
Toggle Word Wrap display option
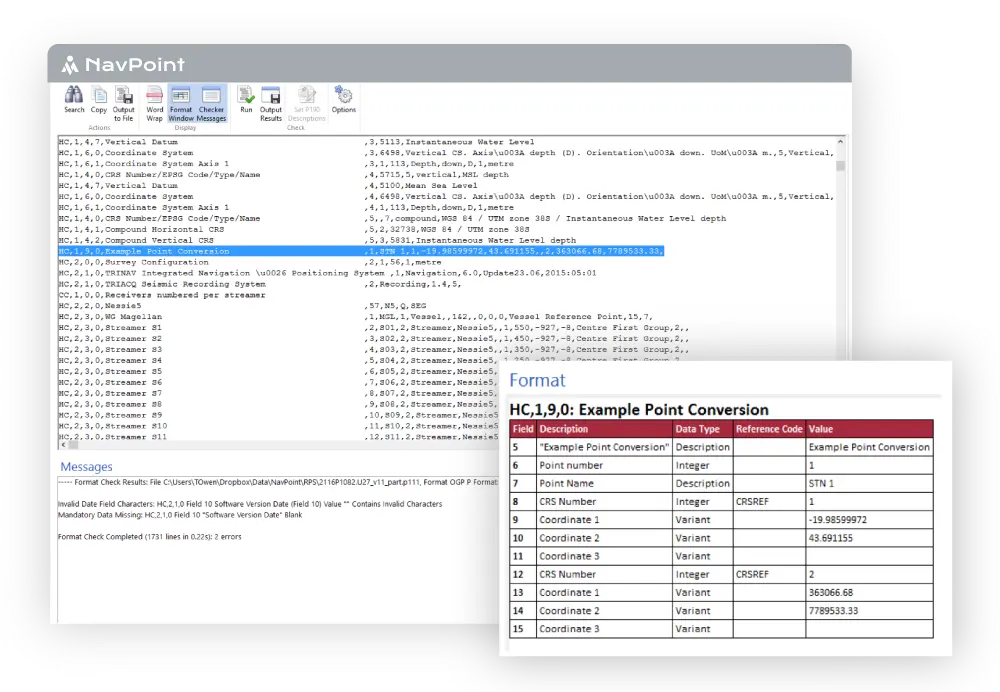[x=154, y=104]
